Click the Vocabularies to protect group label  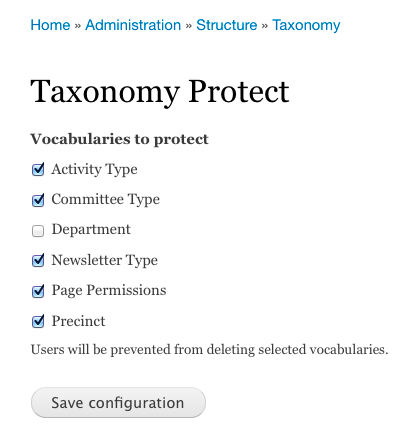[x=119, y=139]
